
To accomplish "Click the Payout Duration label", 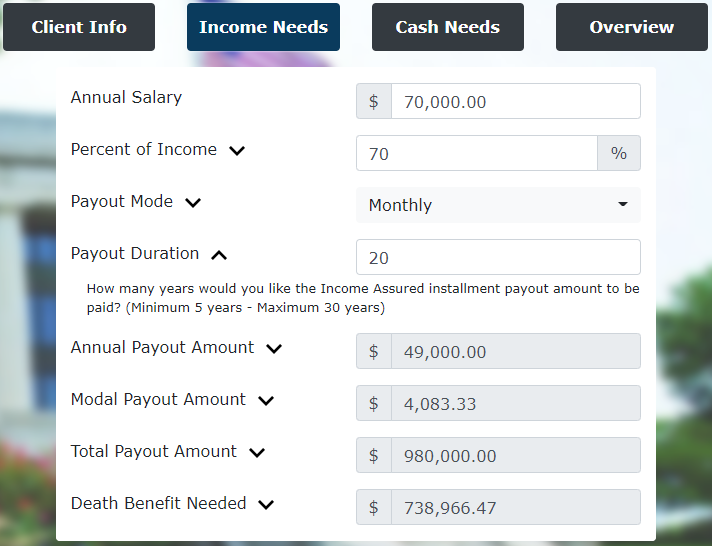I will 135,253.
